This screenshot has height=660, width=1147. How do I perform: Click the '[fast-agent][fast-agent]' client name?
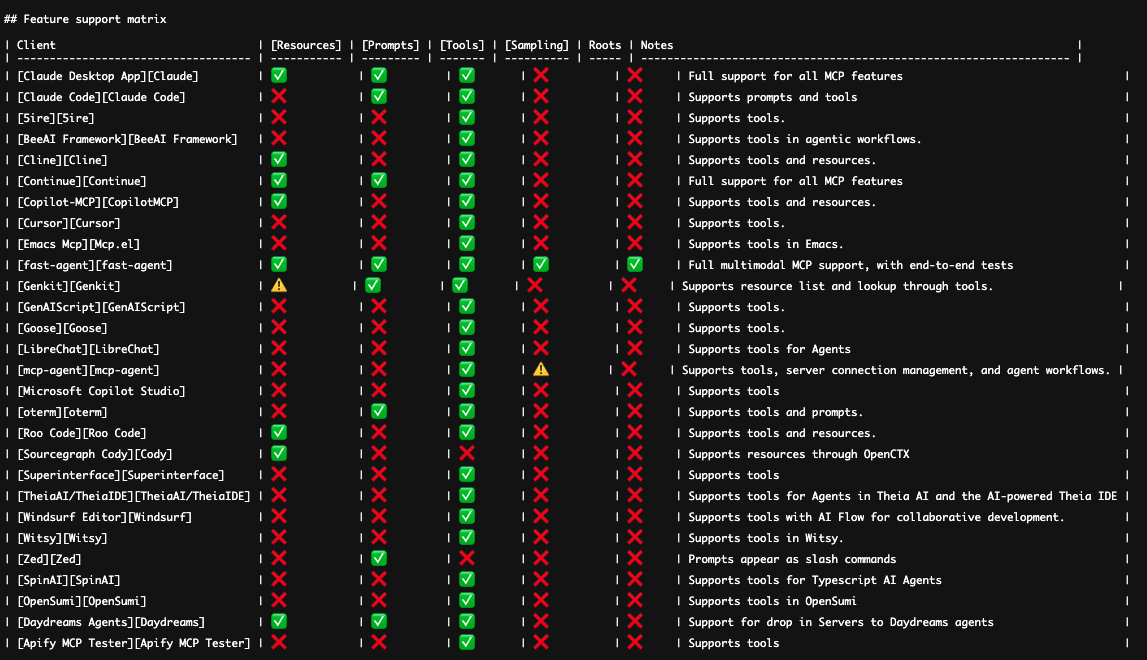(x=94, y=265)
